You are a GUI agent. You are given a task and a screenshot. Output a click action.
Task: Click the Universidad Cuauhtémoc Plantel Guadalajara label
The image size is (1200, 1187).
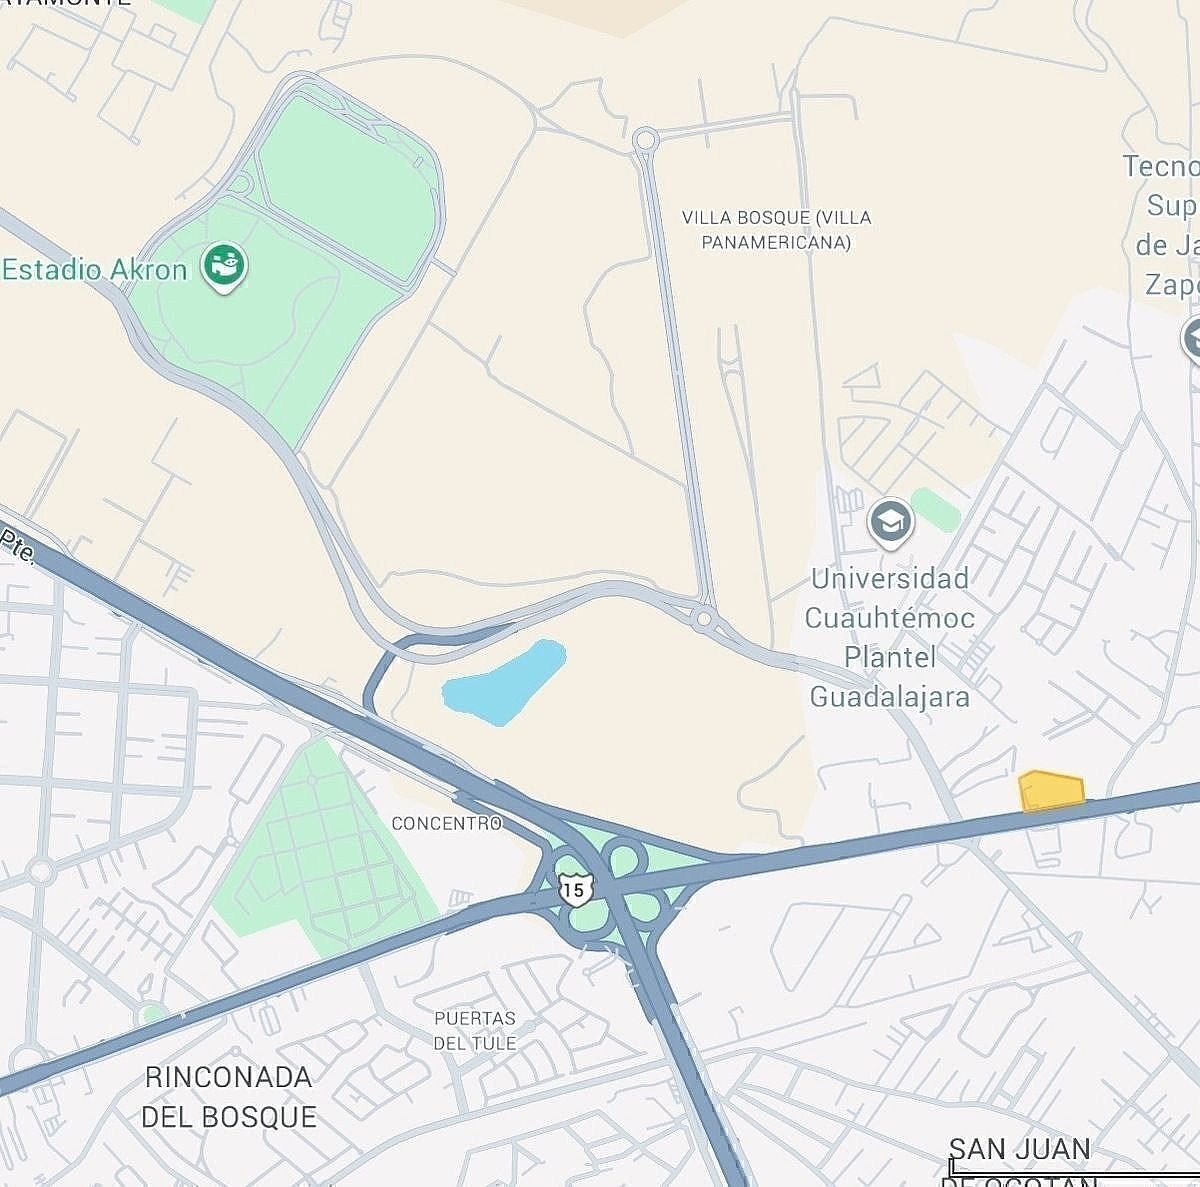(889, 637)
